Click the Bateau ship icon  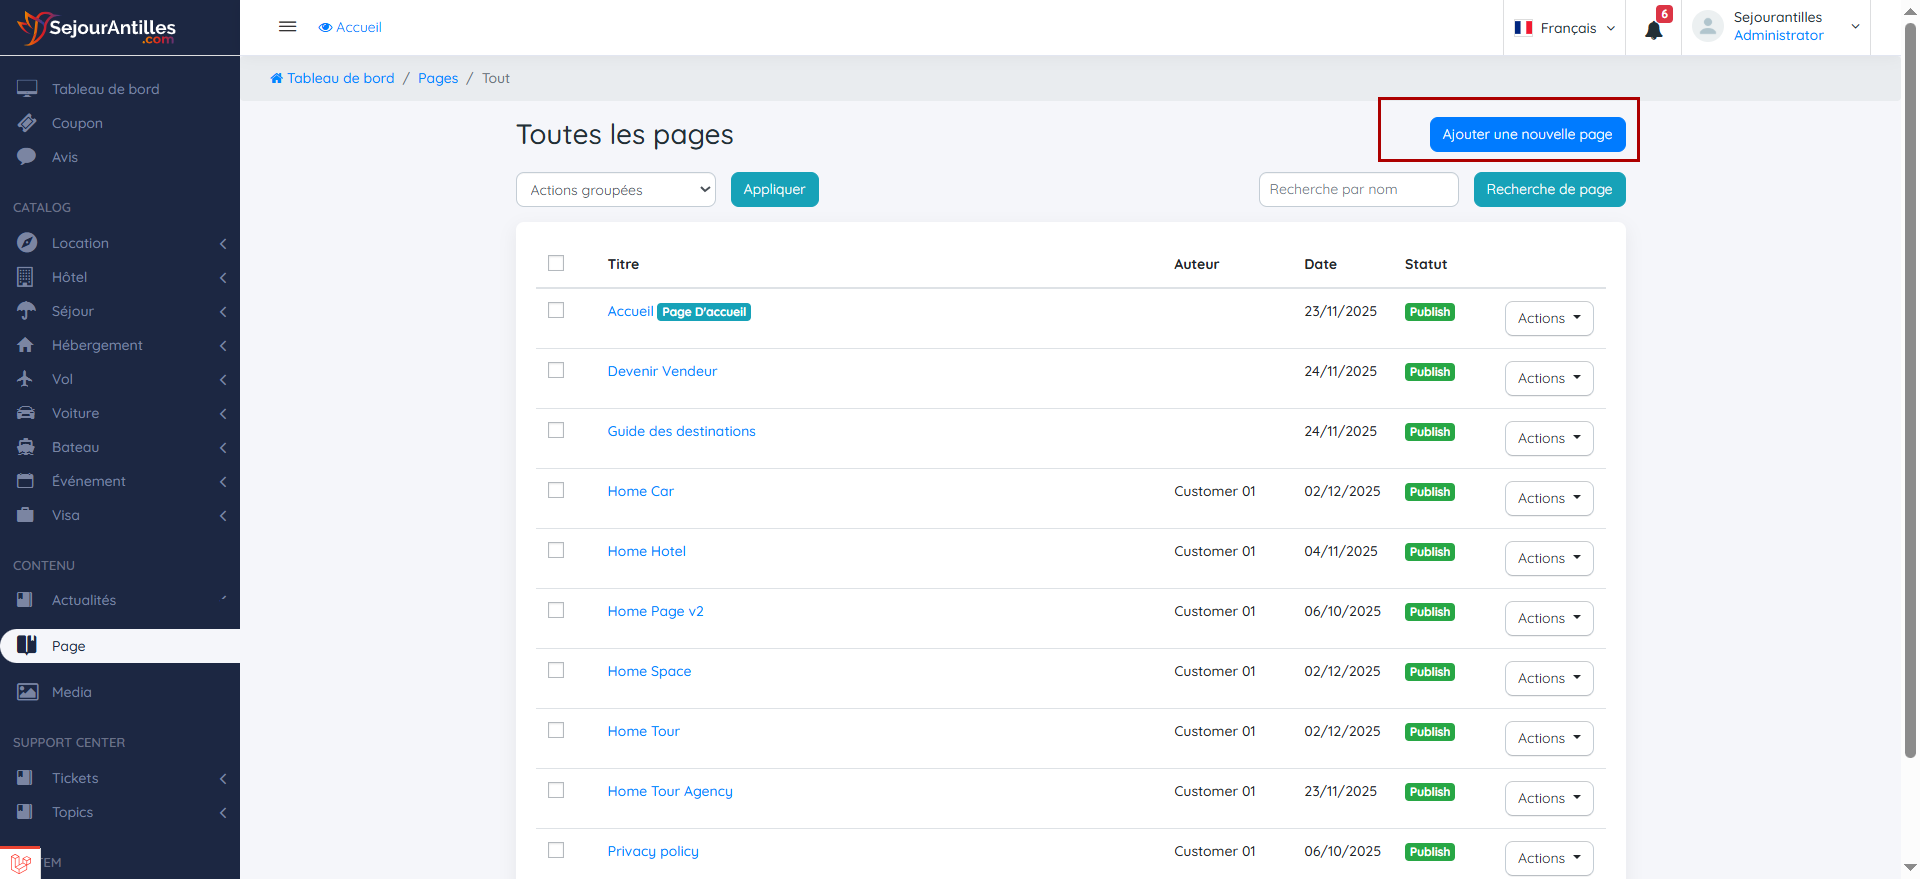(26, 447)
